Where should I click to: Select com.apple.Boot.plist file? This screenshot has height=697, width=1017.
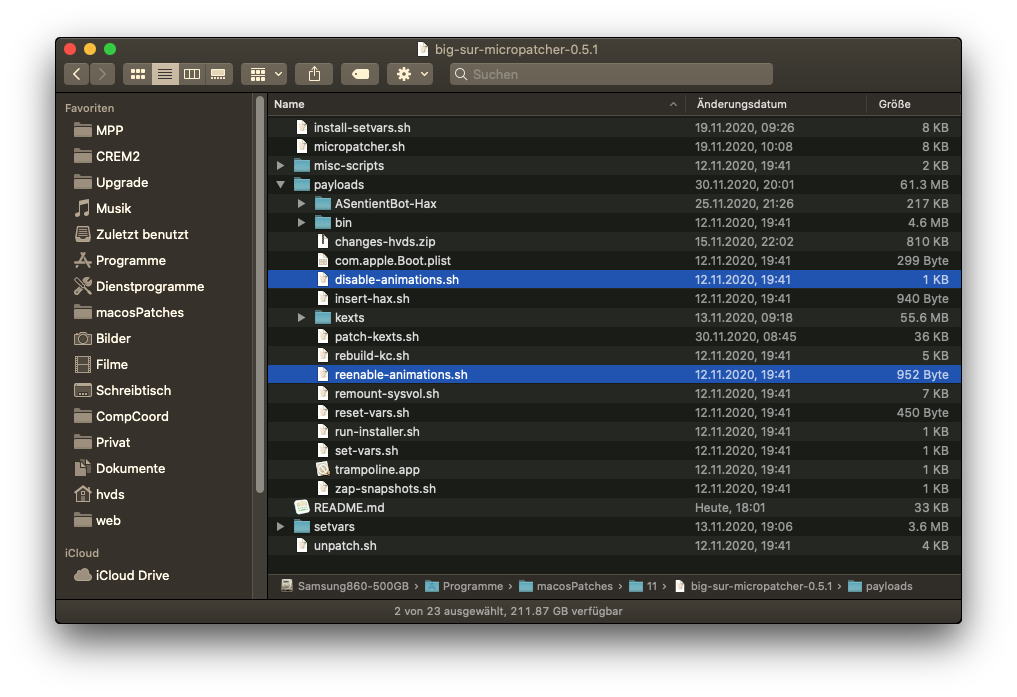tap(614, 260)
